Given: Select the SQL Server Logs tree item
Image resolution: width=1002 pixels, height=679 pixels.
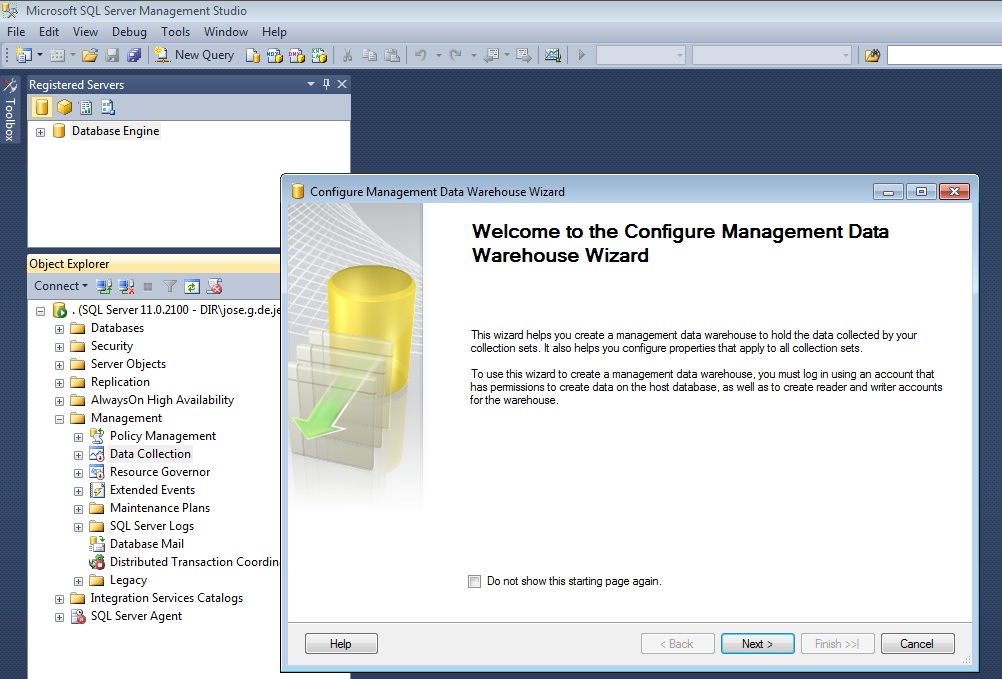Looking at the screenshot, I should (151, 526).
